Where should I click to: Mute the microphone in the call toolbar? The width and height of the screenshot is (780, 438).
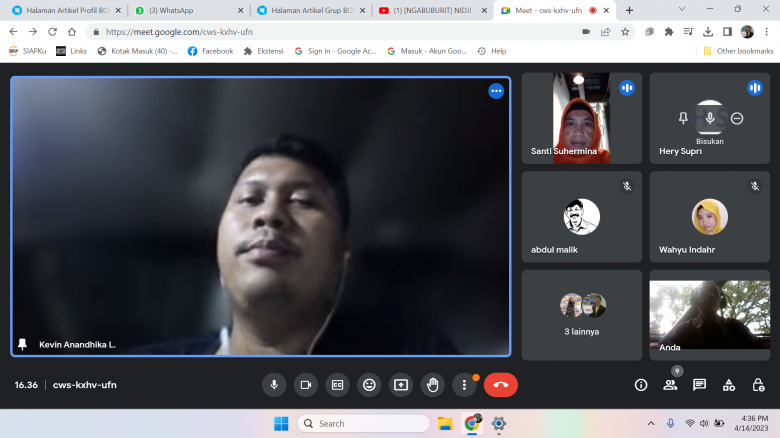coord(274,385)
